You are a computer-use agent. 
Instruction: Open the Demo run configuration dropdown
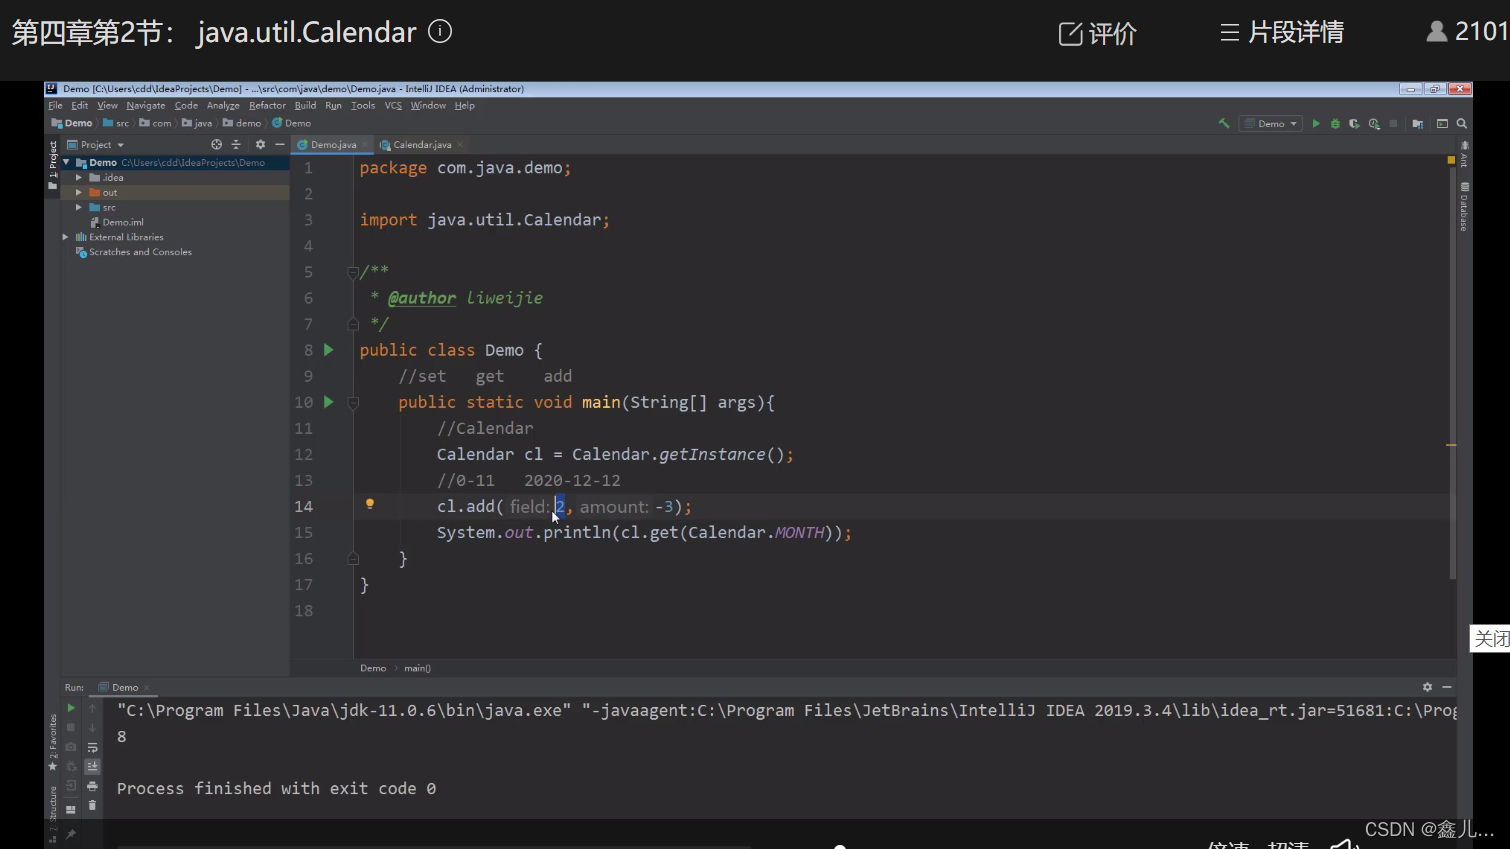click(1271, 124)
